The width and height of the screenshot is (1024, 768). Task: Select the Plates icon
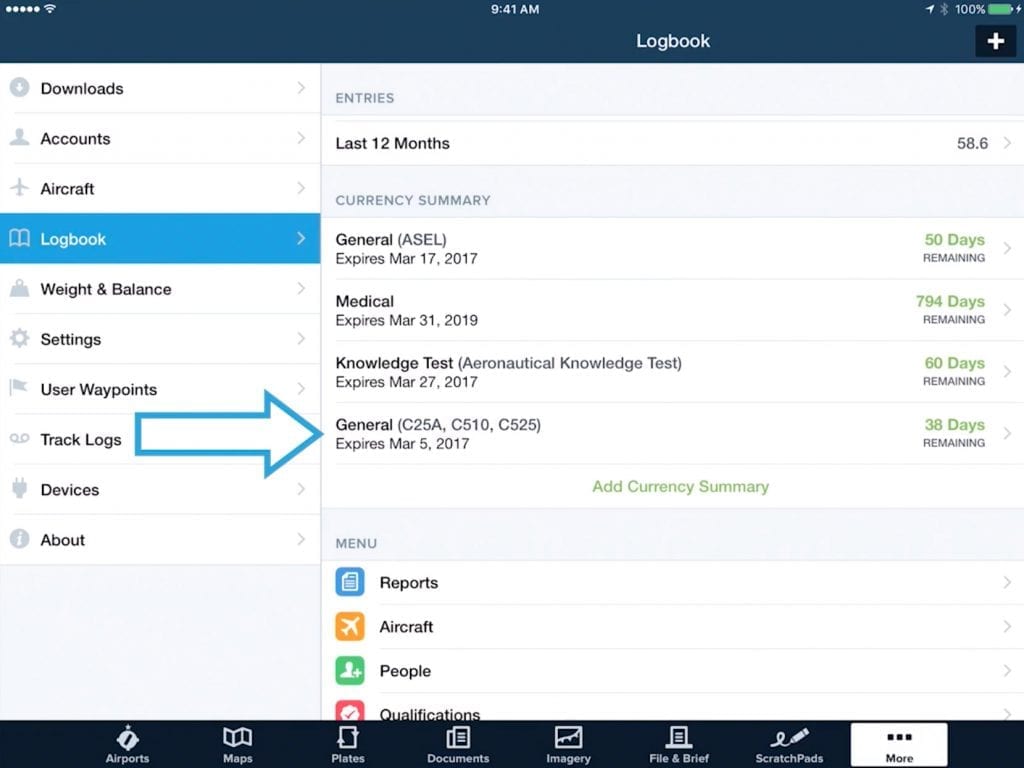point(347,740)
